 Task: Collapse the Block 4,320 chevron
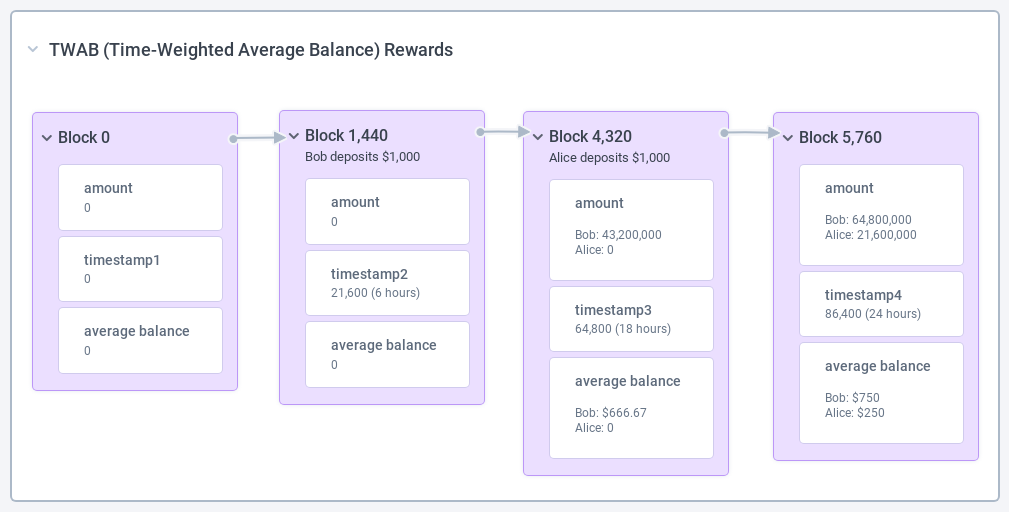[538, 136]
